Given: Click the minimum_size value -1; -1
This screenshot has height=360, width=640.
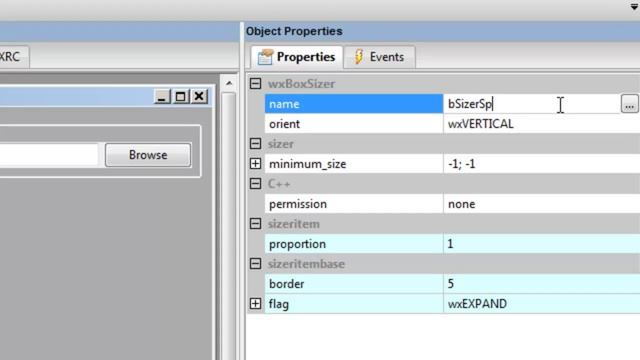Looking at the screenshot, I should 541,164.
